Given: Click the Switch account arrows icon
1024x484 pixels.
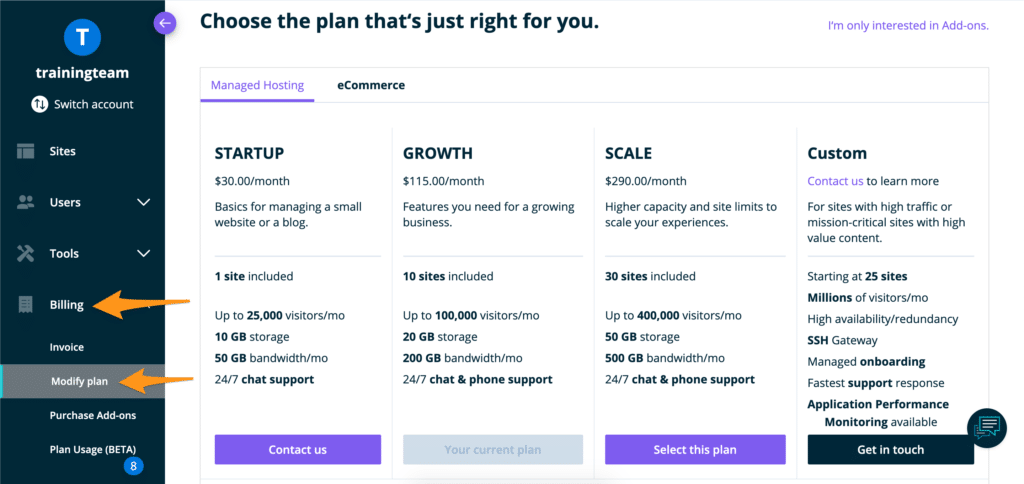Looking at the screenshot, I should [x=40, y=105].
